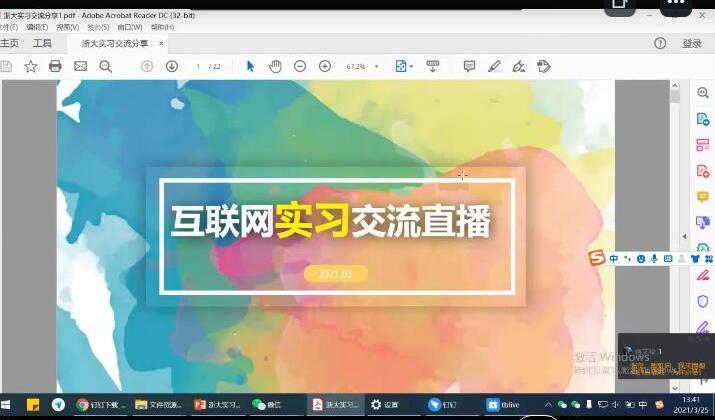This screenshot has width=715, height=420.
Task: Add a sticky note comment
Action: (469, 66)
